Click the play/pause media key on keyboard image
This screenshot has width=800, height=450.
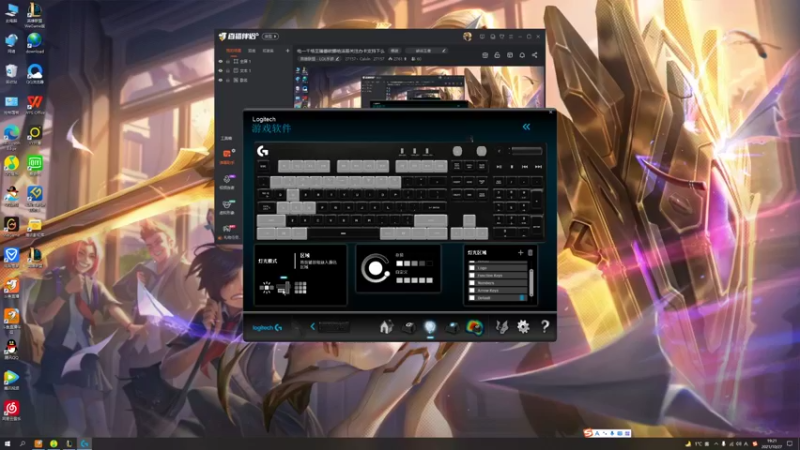(x=499, y=167)
